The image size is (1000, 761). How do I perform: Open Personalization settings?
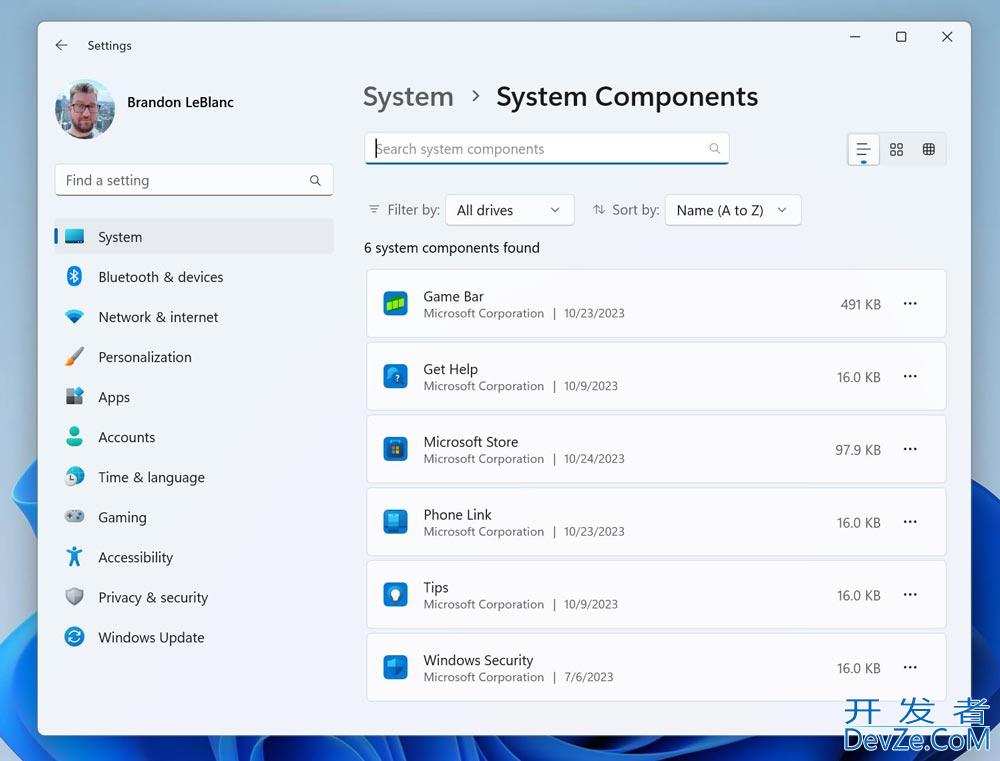click(194, 357)
